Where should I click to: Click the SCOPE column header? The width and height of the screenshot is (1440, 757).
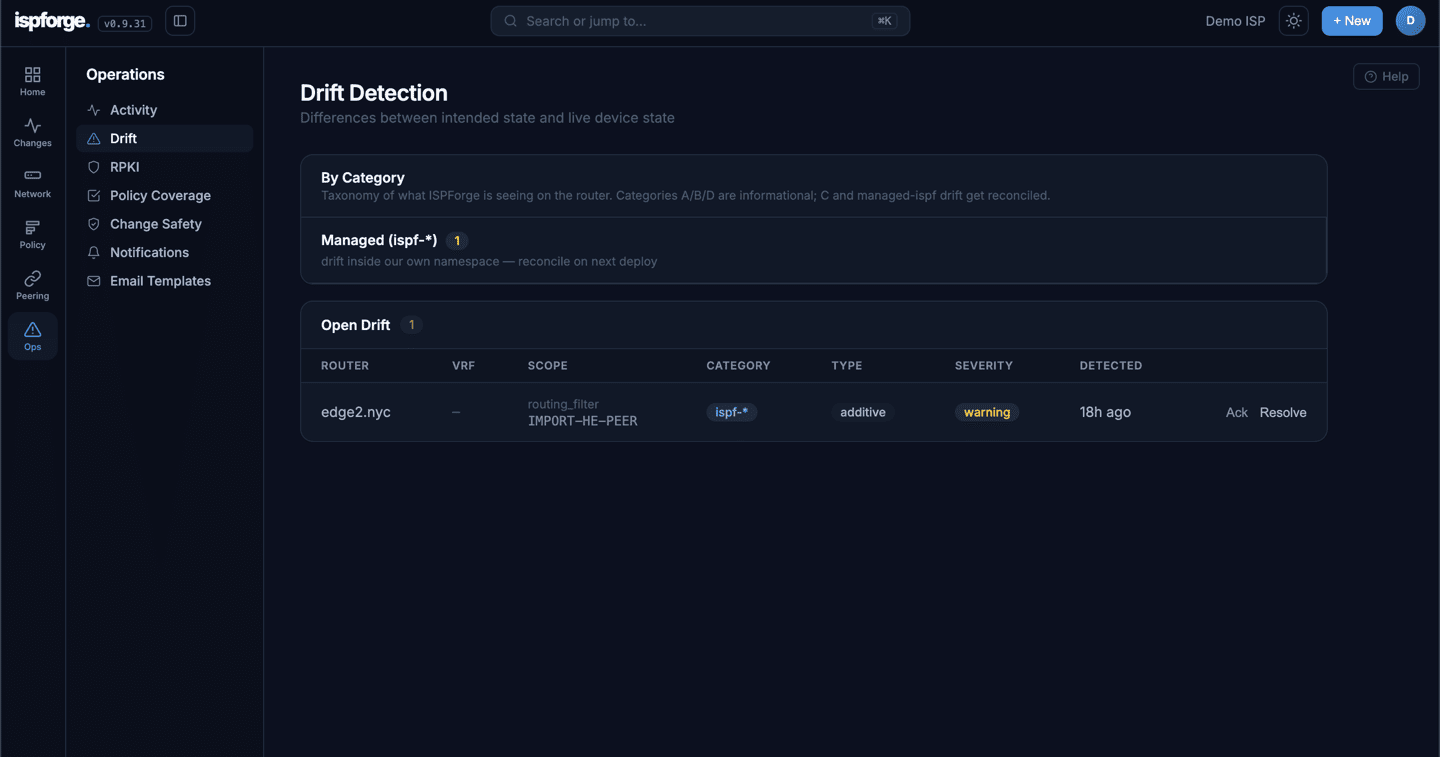tap(548, 366)
